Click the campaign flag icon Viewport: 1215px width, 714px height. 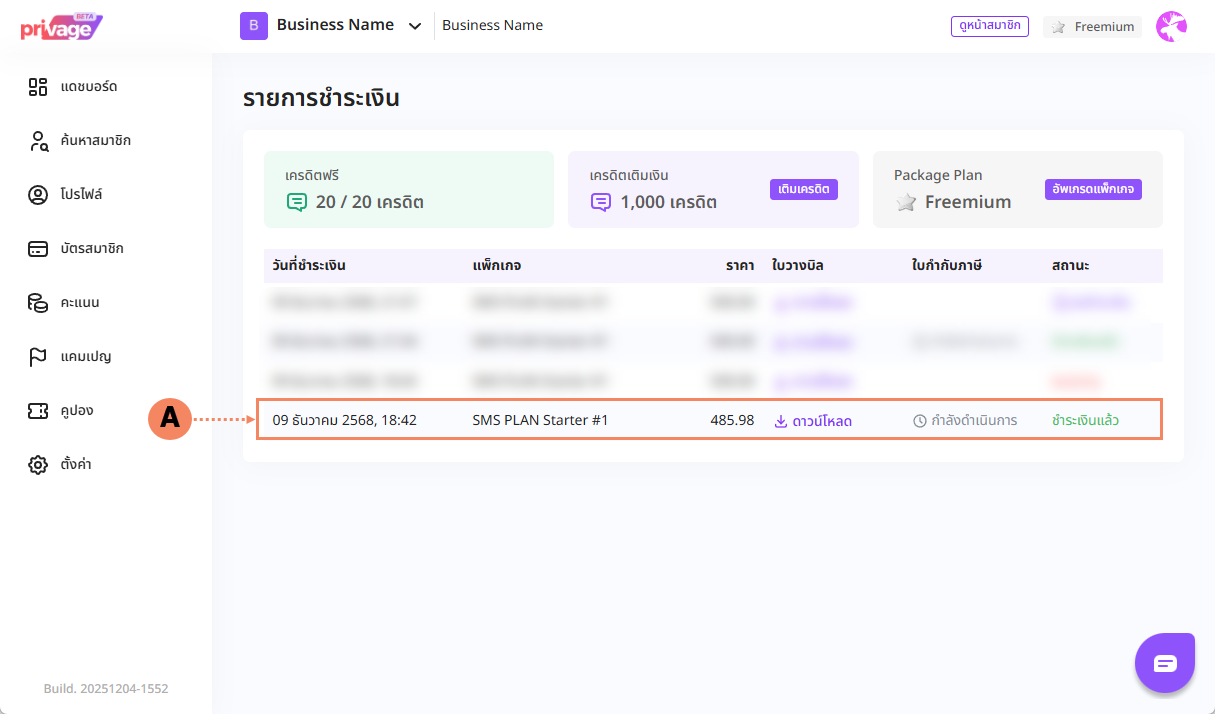coord(38,357)
